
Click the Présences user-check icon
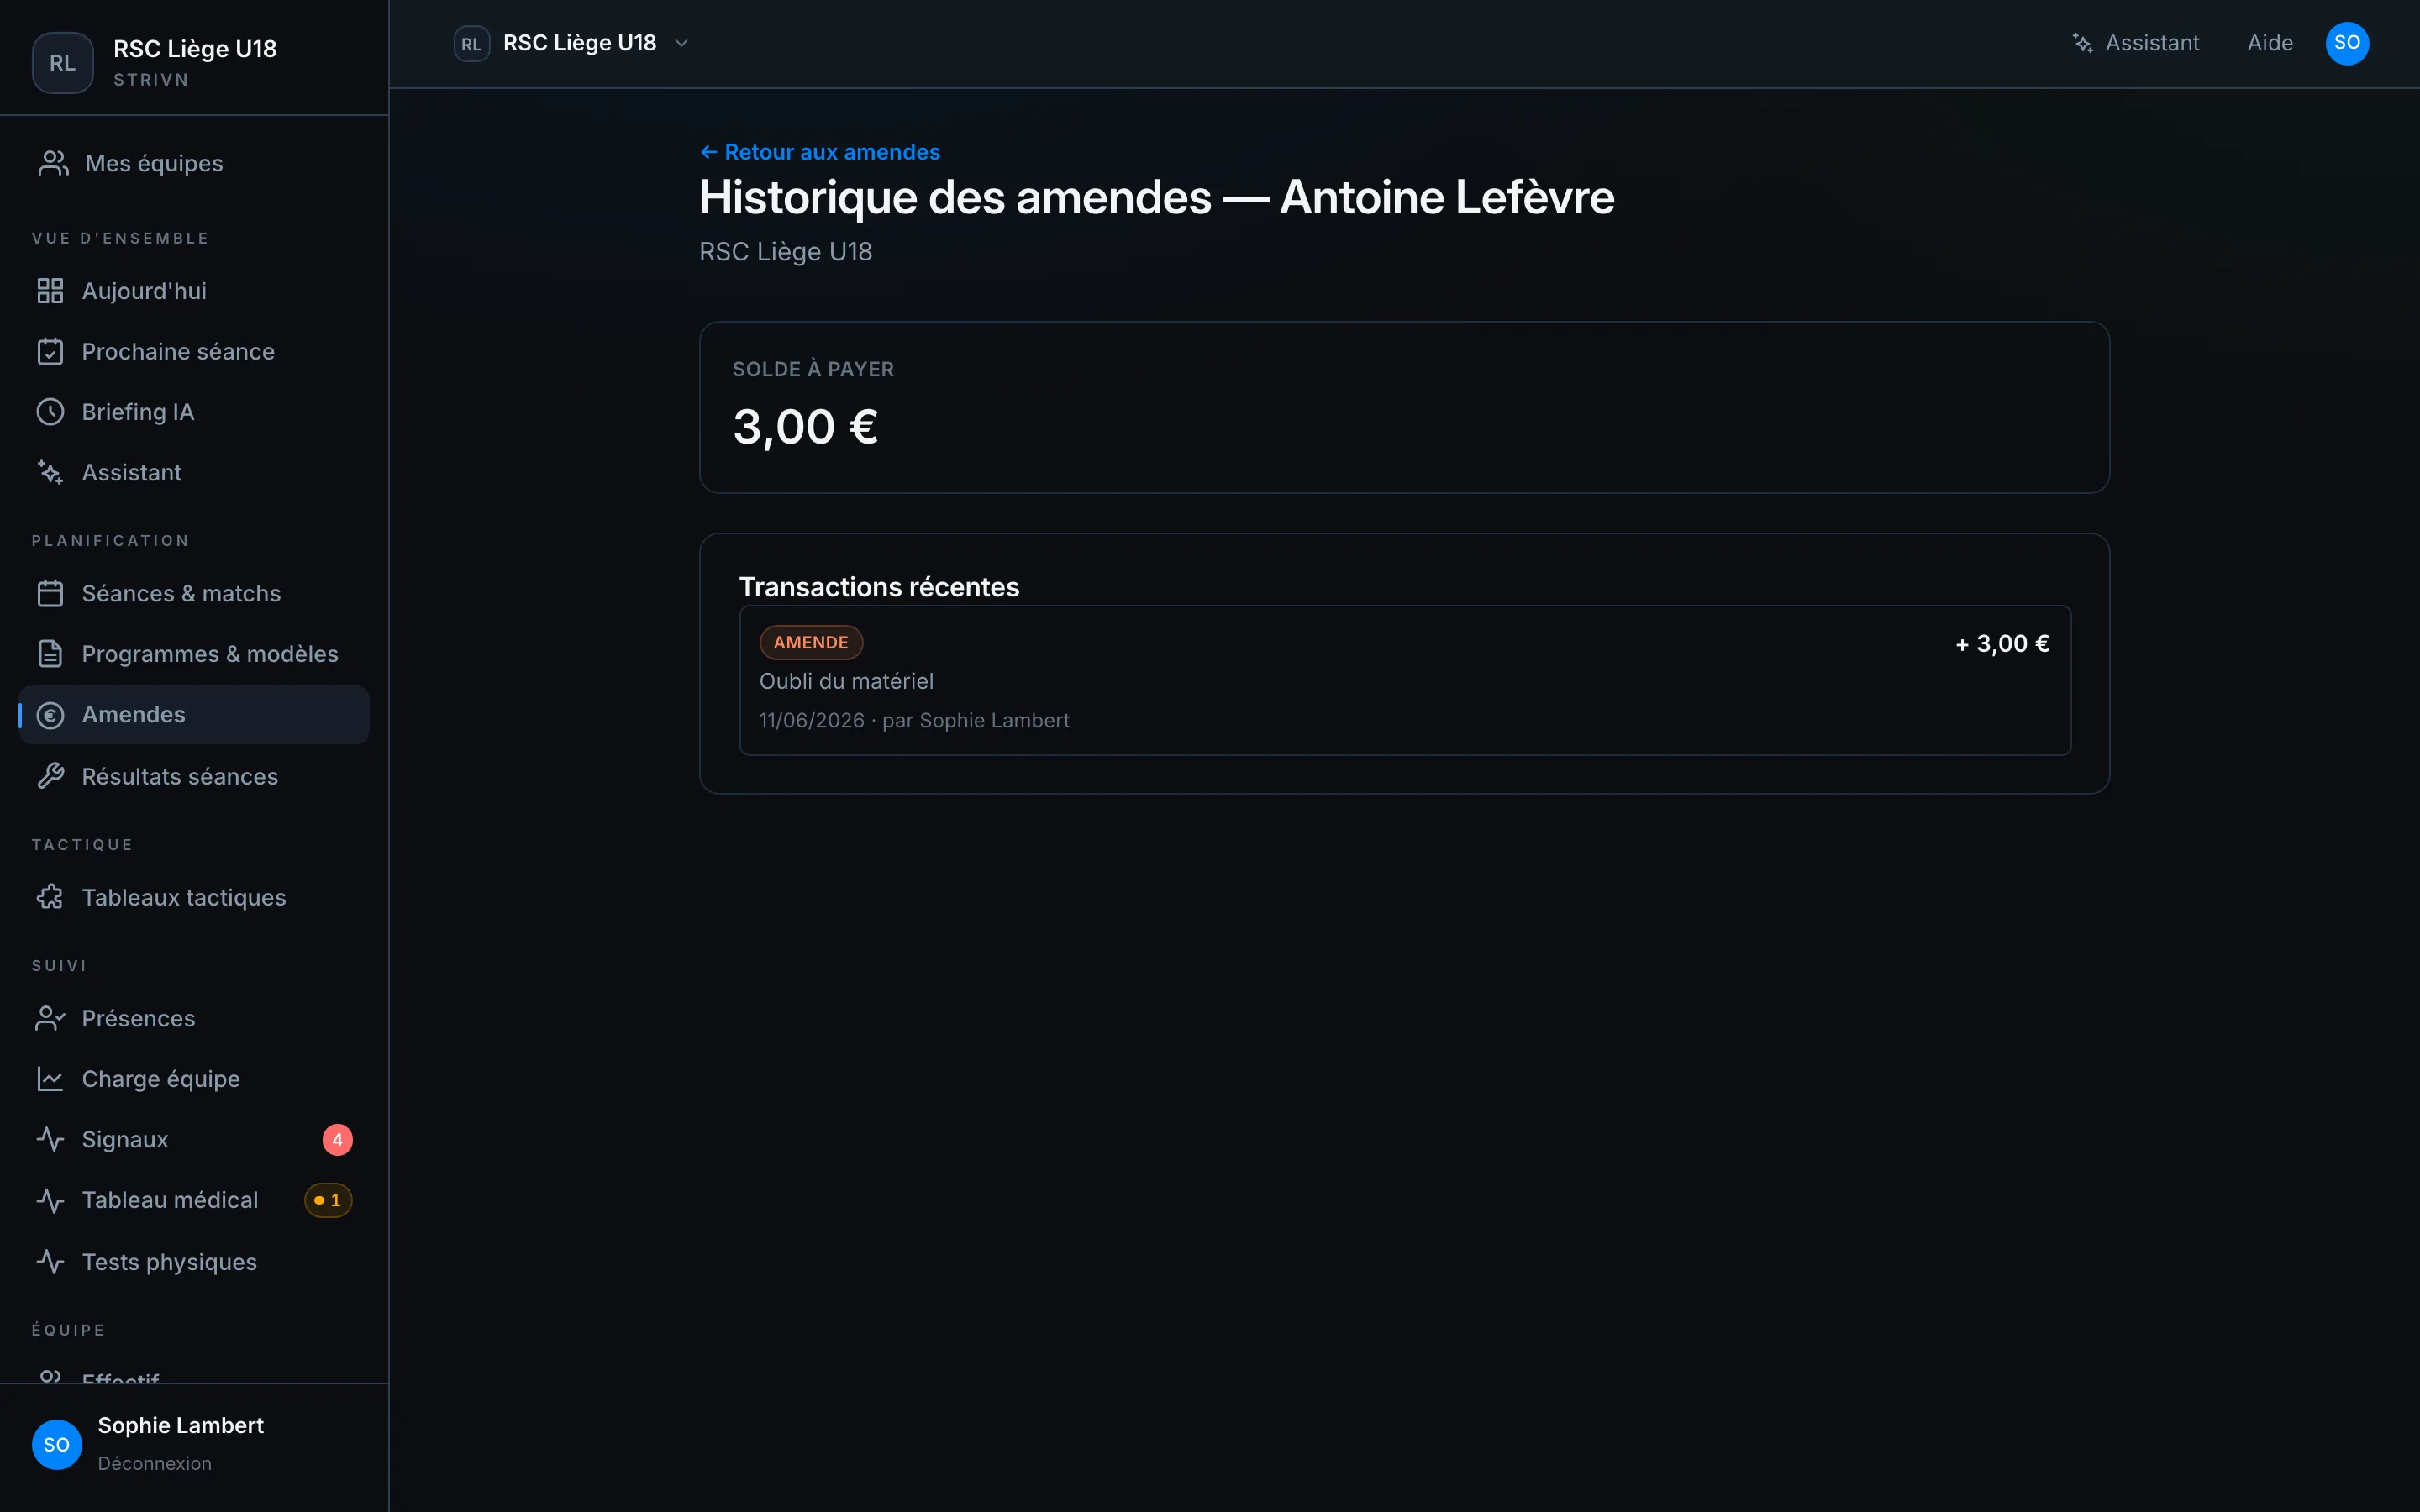50,1018
